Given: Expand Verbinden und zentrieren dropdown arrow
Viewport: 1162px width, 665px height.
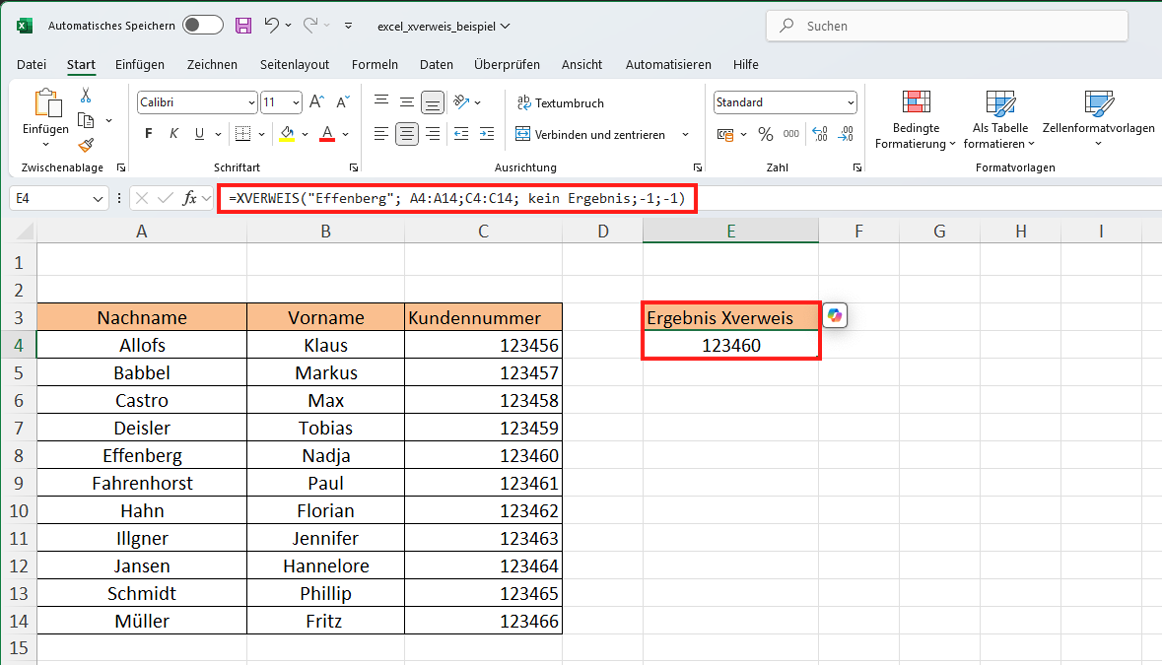Looking at the screenshot, I should (685, 134).
